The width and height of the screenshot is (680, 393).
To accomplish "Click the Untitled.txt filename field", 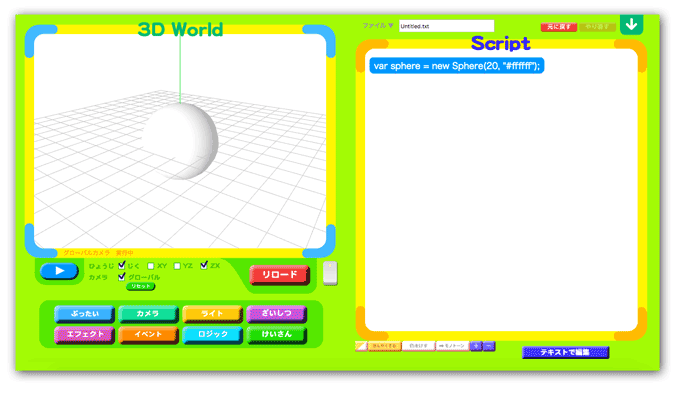I will point(446,26).
